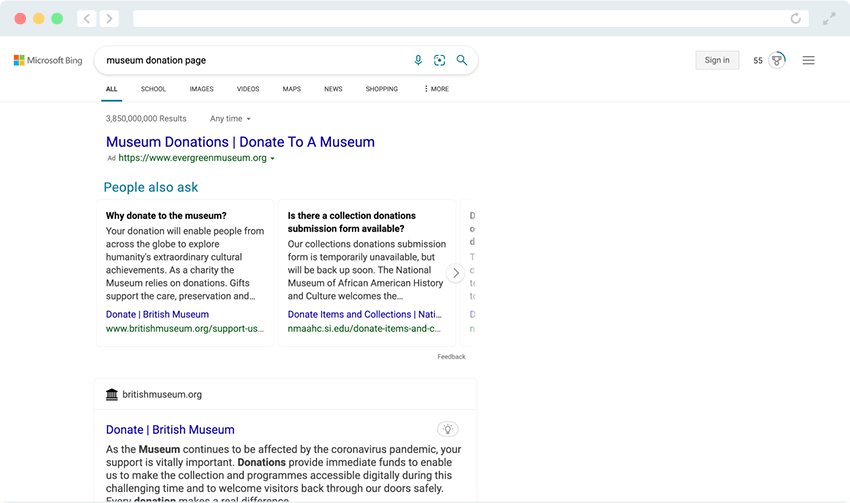The image size is (850, 503).
Task: Switch to the NEWS tab
Action: click(x=333, y=89)
